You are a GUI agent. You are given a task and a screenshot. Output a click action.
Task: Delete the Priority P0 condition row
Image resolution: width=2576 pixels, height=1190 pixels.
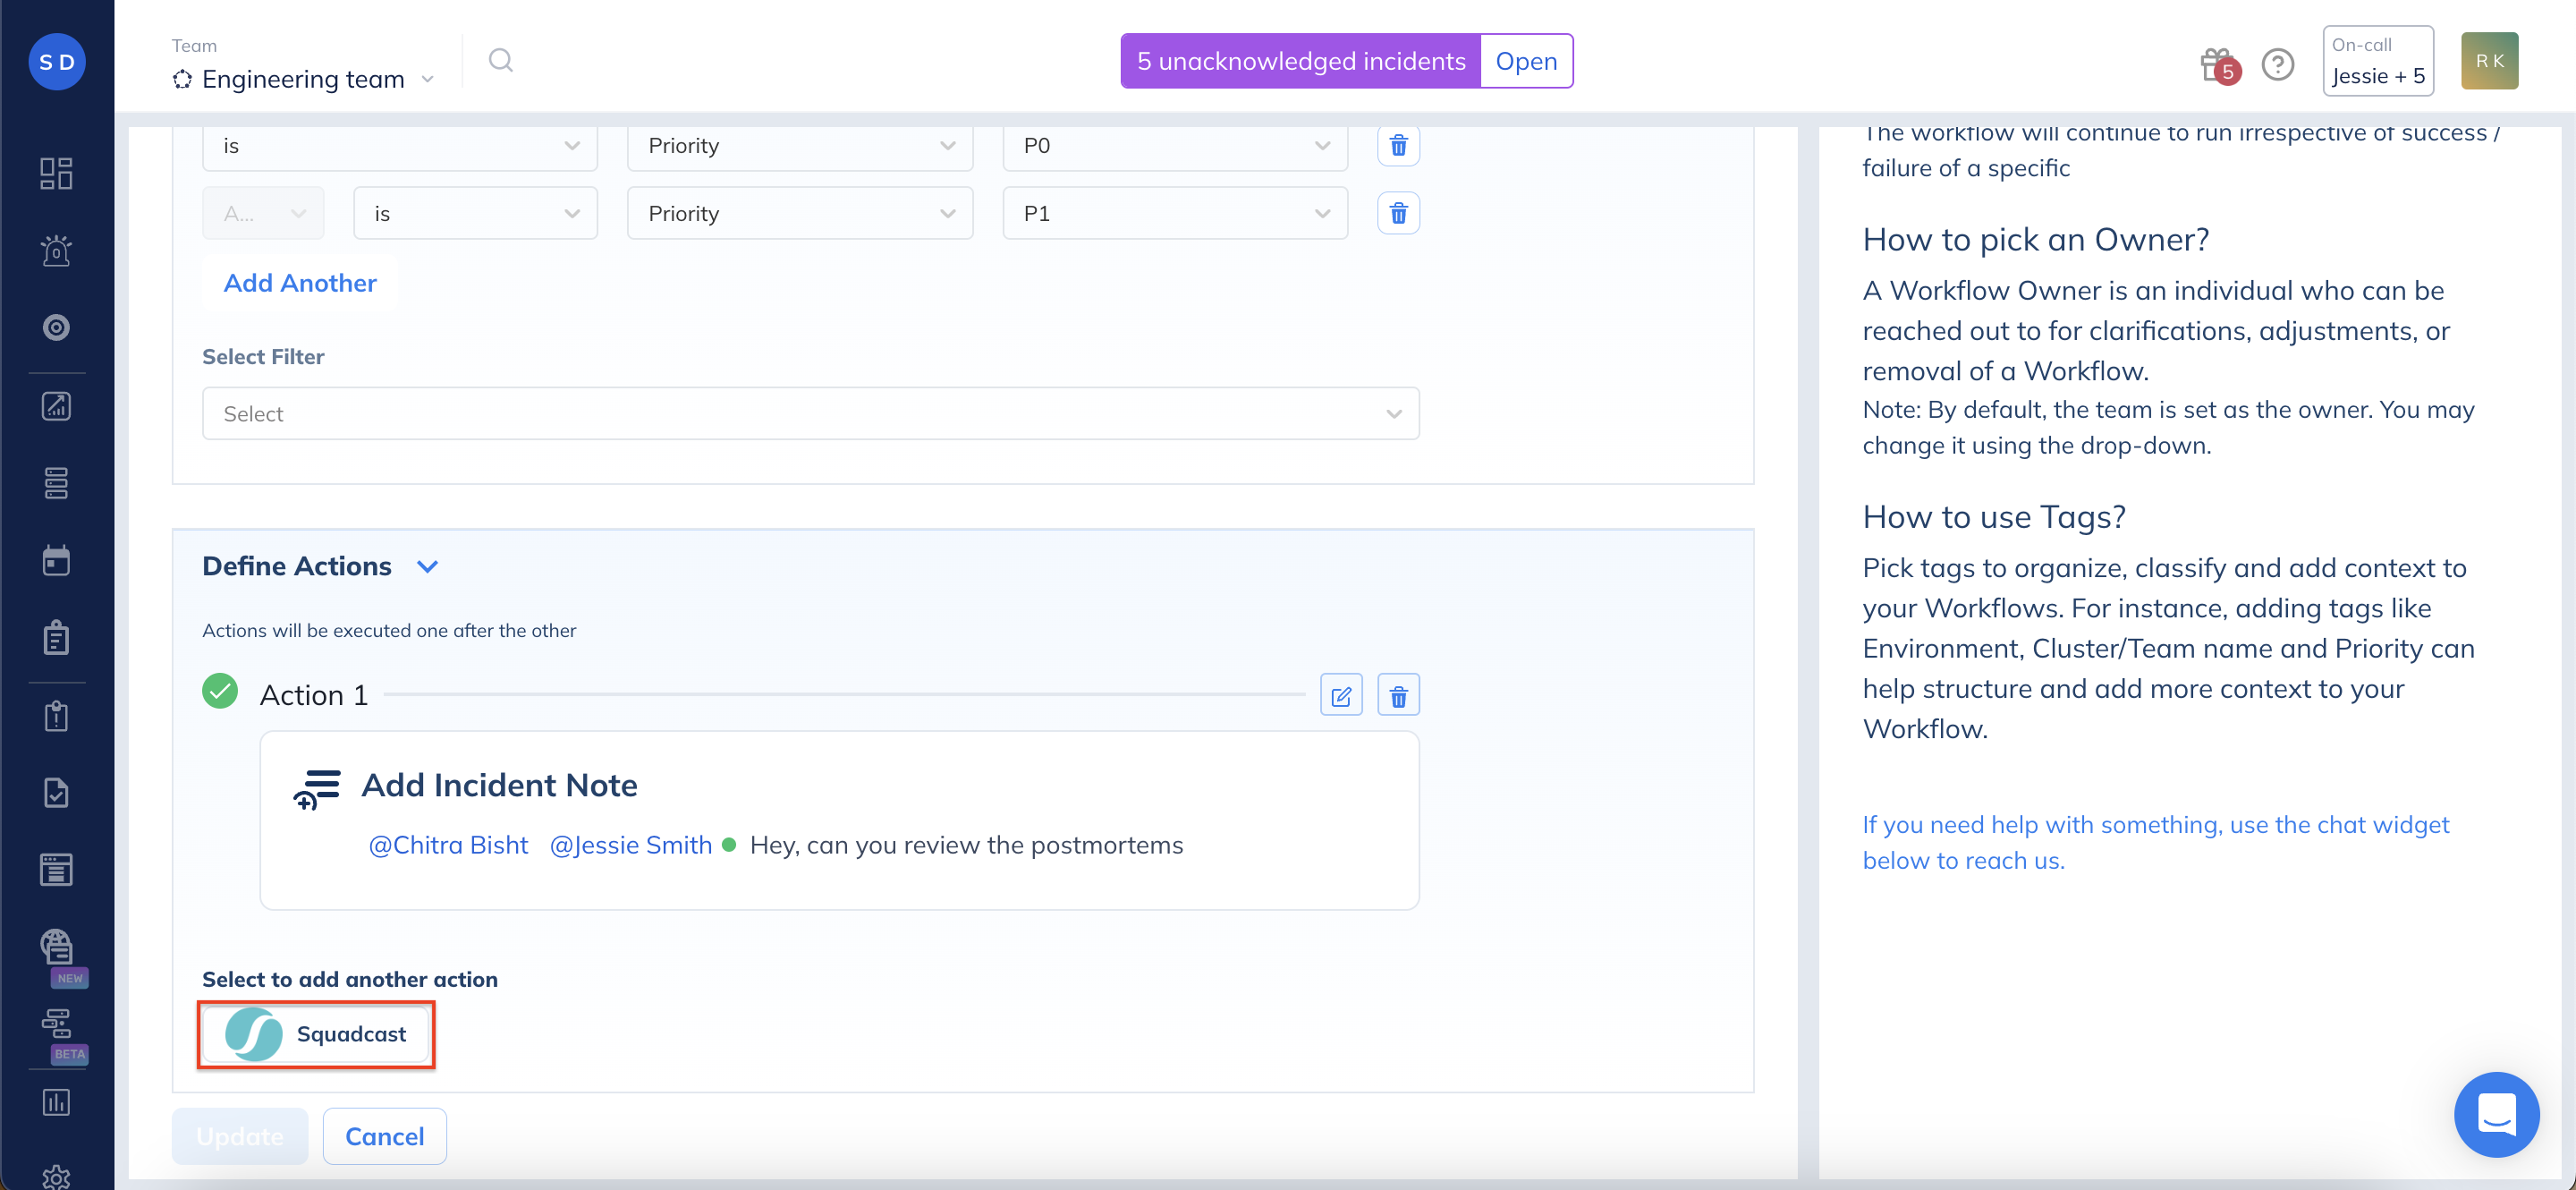(1398, 146)
